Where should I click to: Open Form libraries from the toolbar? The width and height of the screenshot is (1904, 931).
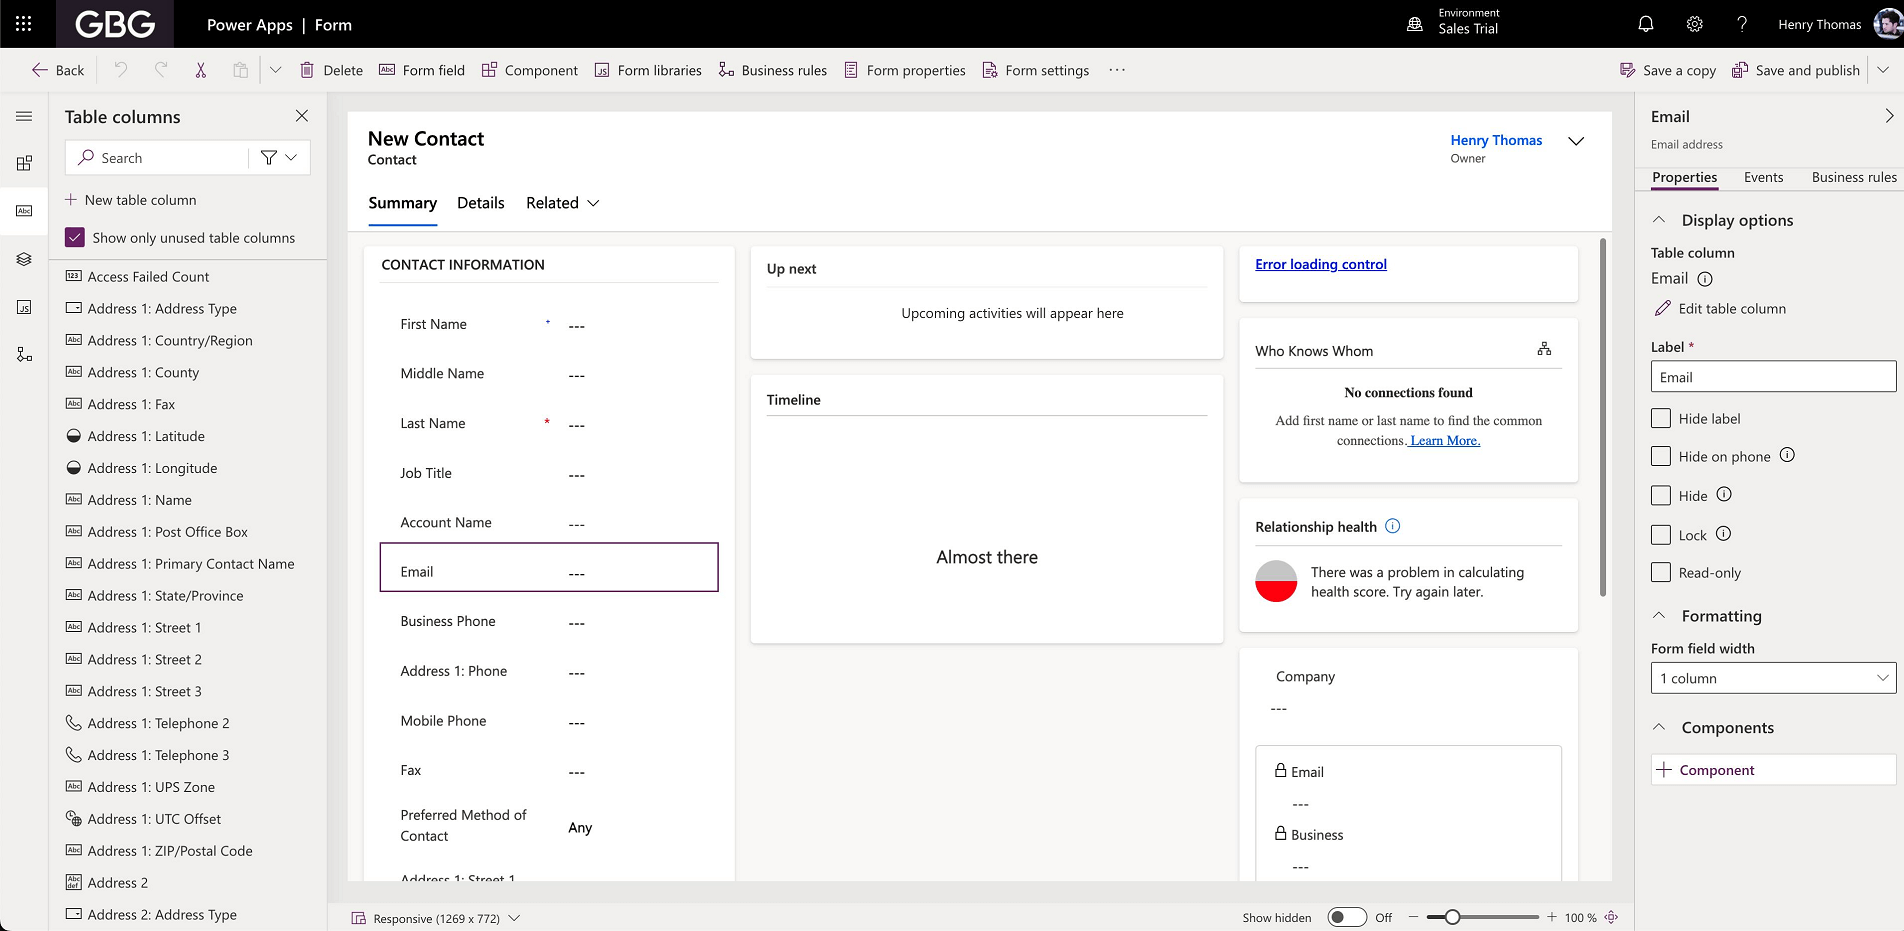click(648, 70)
